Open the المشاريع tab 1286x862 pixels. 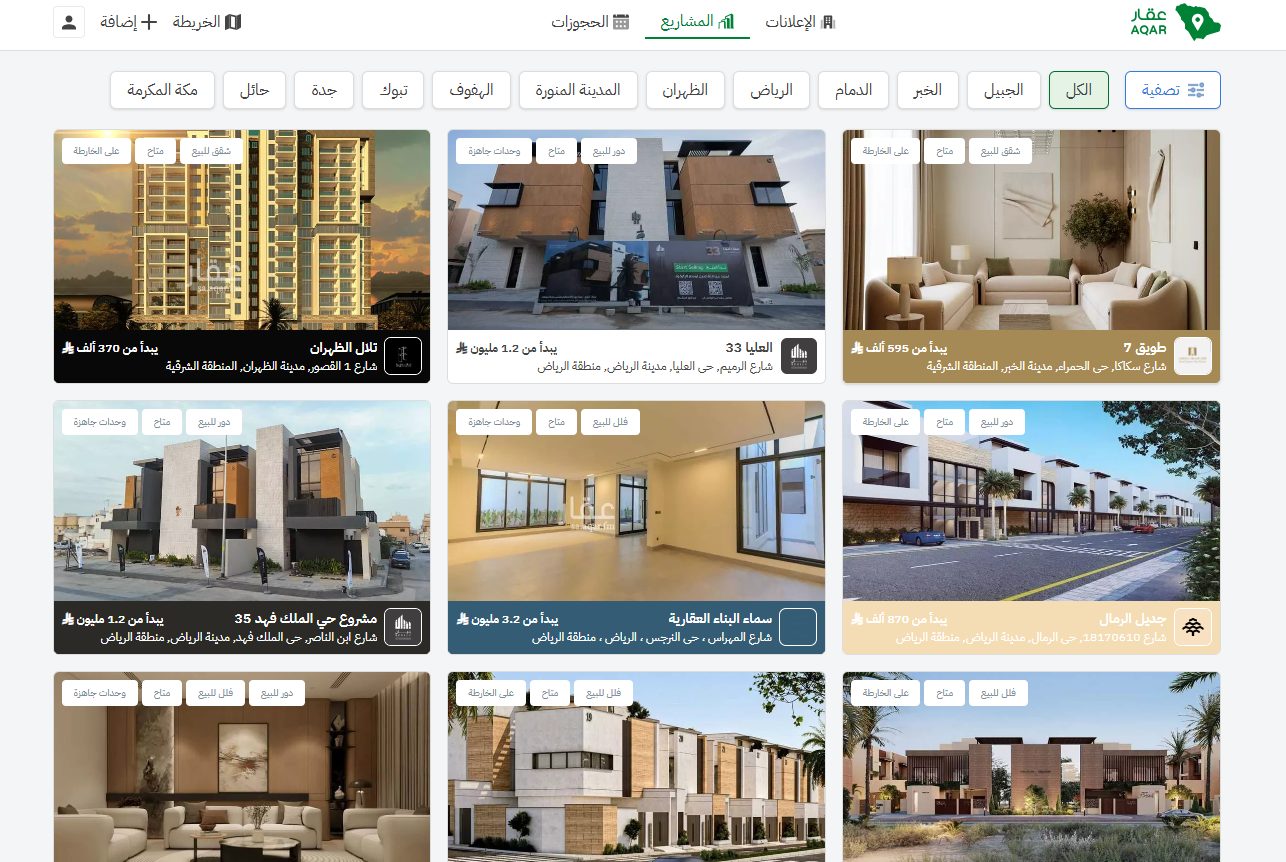click(x=697, y=22)
